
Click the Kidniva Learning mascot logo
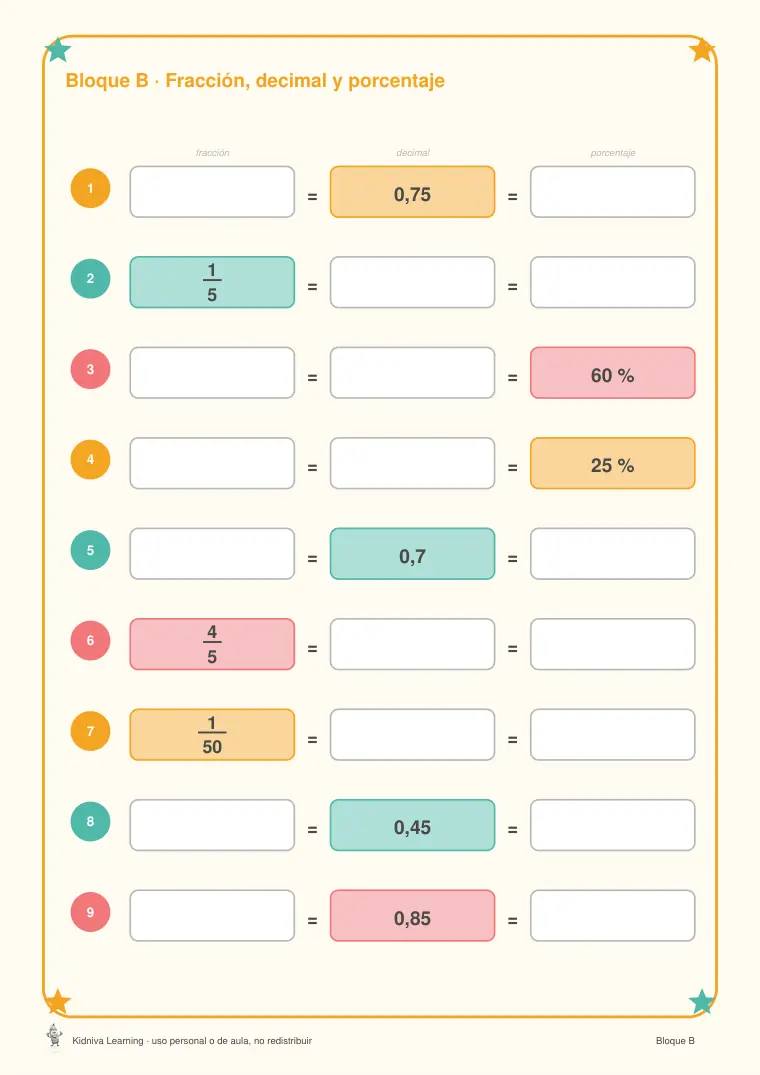54,1036
